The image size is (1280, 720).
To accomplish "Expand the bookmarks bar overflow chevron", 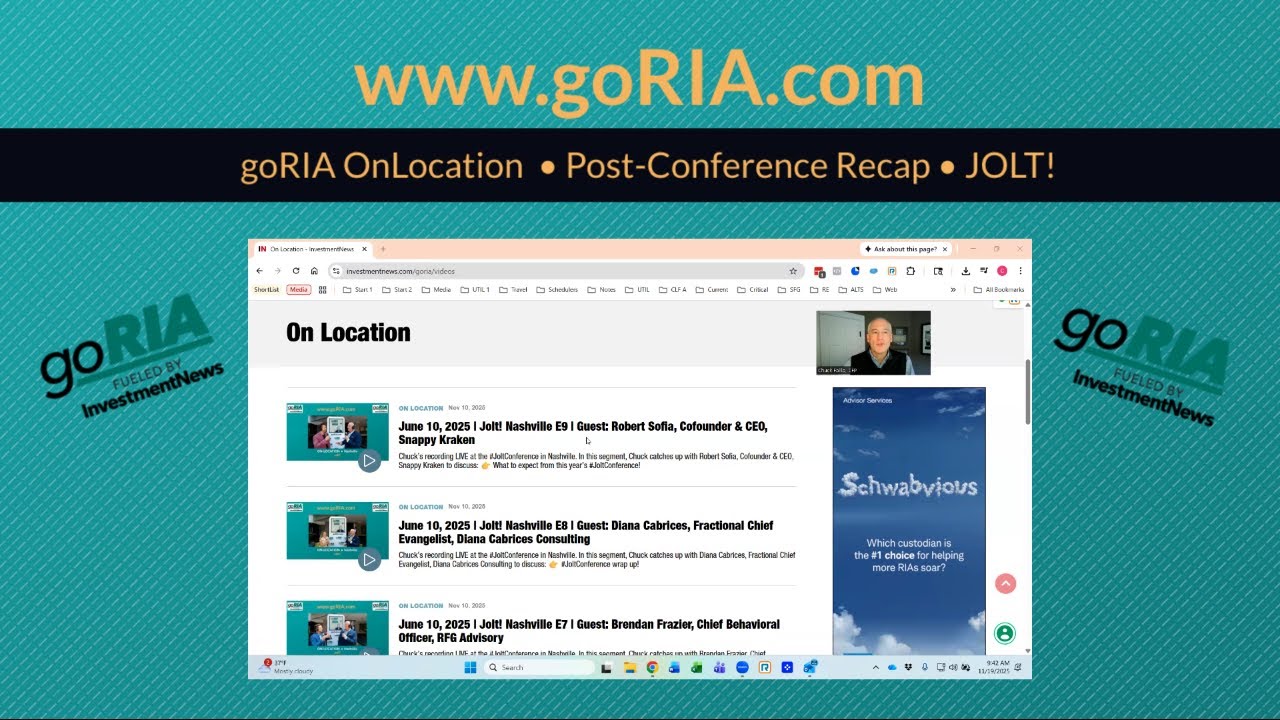I will tap(953, 290).
